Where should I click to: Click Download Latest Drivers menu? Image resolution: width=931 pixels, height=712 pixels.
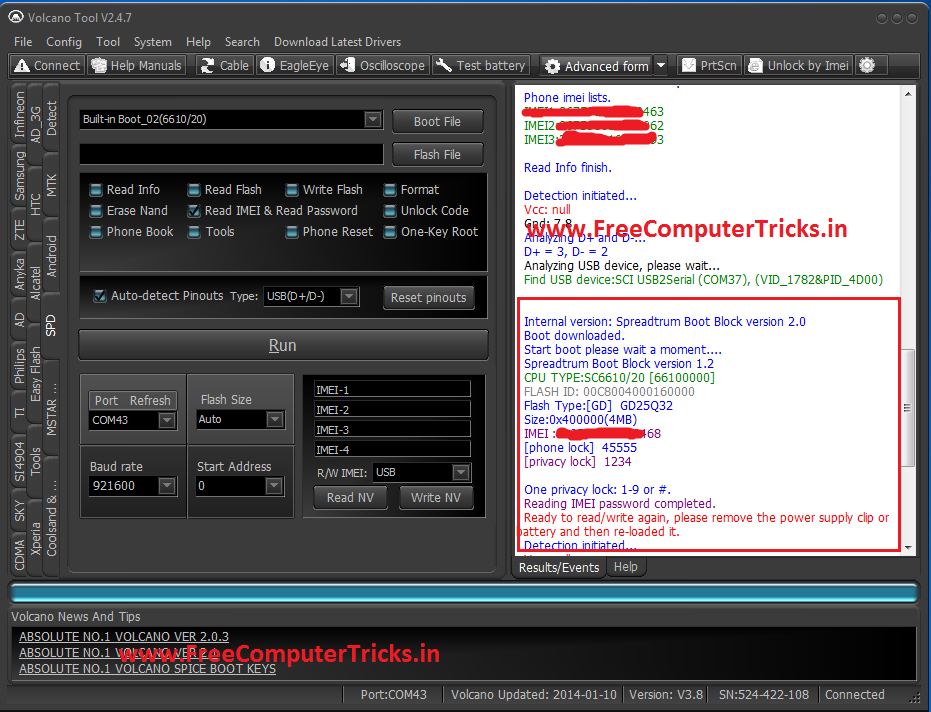point(337,42)
